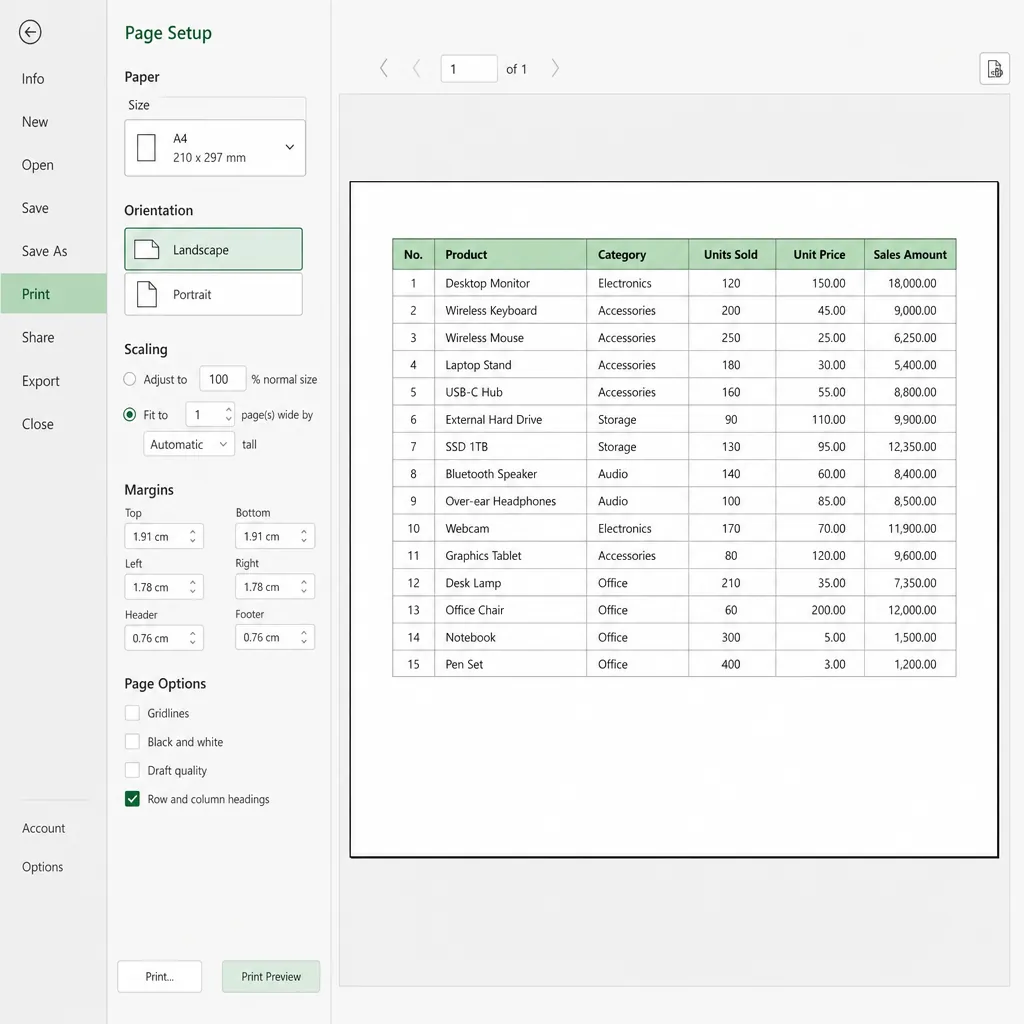Click the Unit Price header in preview
1024x1024 pixels.
[820, 255]
